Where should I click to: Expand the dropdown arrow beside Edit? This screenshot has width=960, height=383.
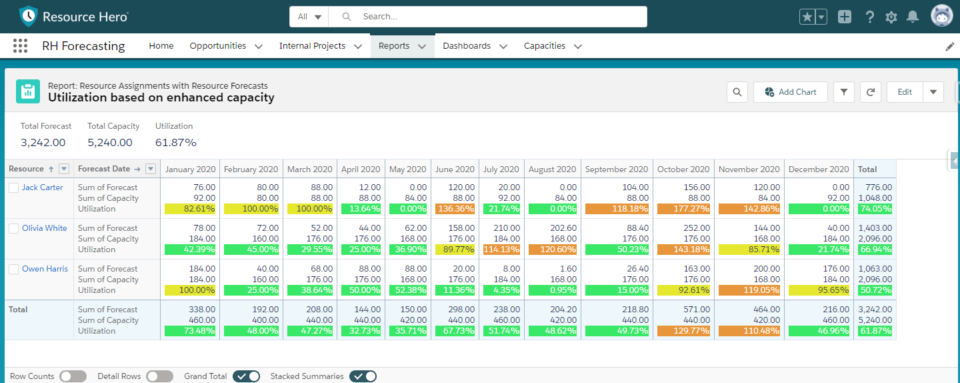(x=933, y=92)
